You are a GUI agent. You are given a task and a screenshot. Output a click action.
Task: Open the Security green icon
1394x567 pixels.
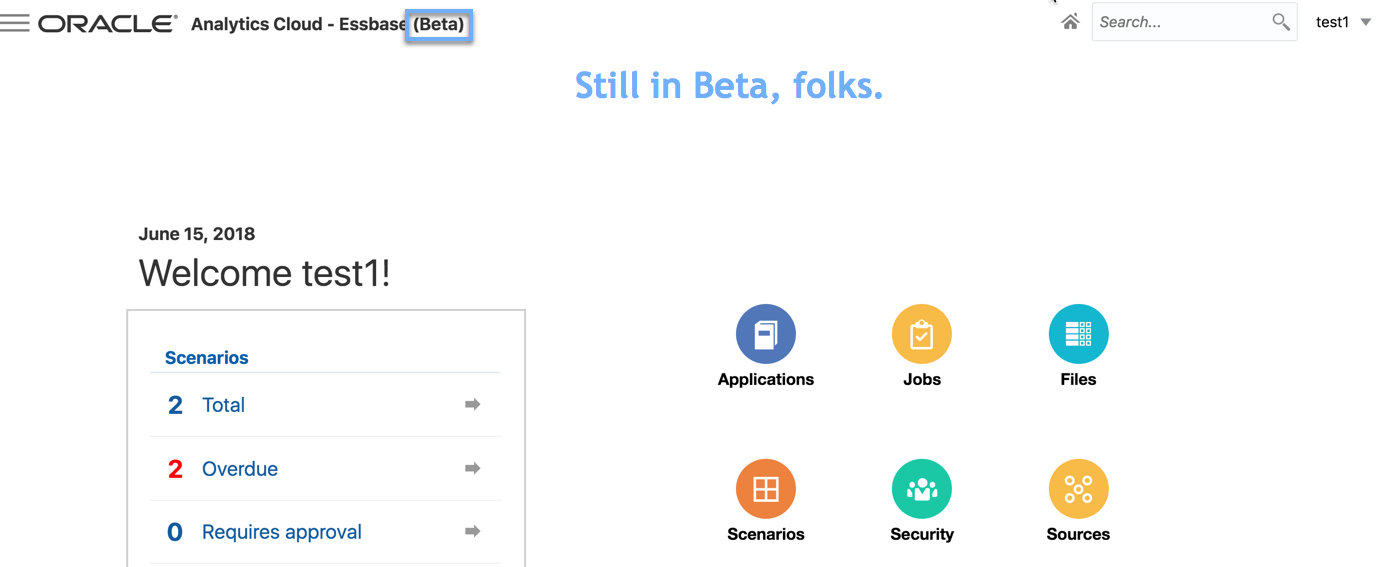coord(921,489)
